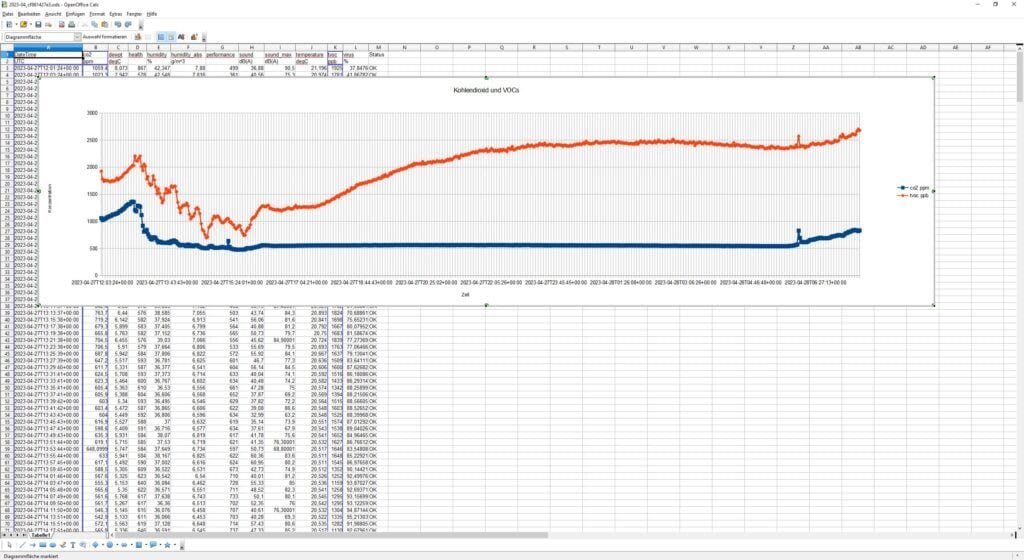Open the Einfügen menu
The image size is (1024, 560).
coord(75,14)
